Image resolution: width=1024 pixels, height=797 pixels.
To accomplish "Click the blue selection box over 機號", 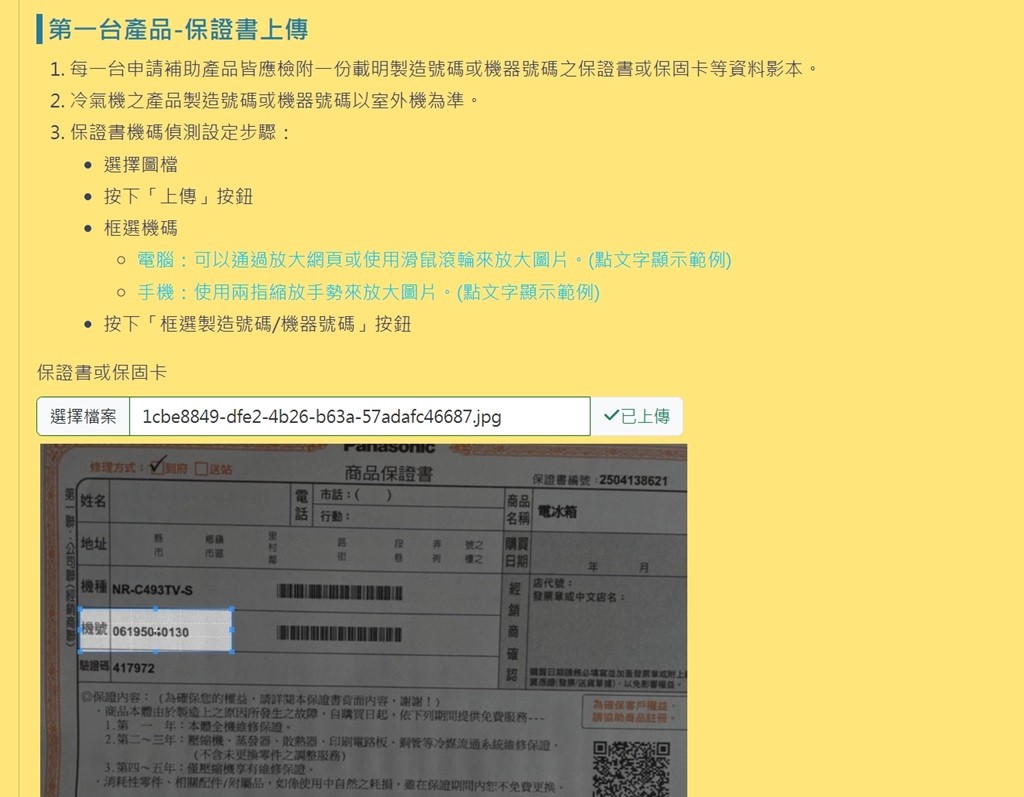I will point(156,630).
